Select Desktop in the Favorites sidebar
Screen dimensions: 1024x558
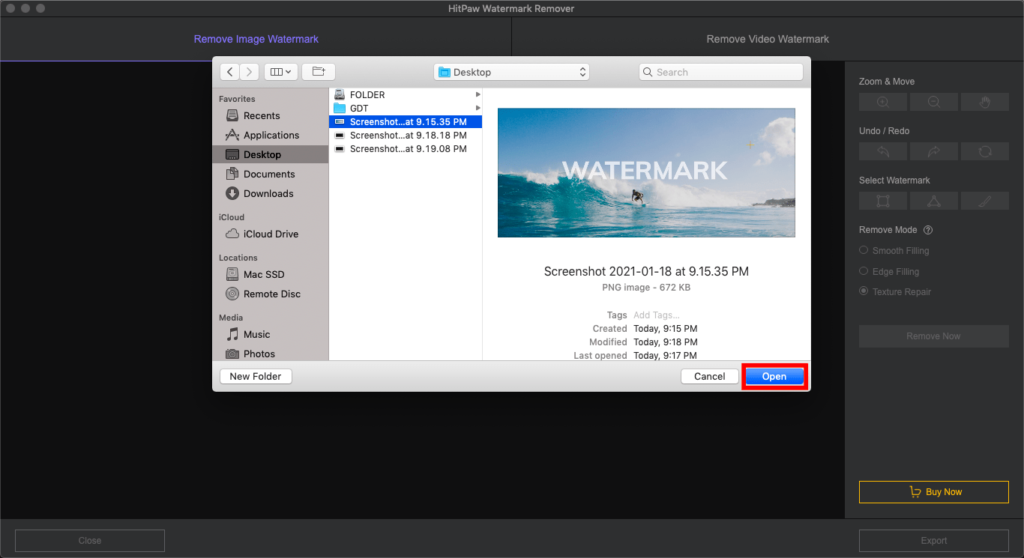[x=270, y=155]
